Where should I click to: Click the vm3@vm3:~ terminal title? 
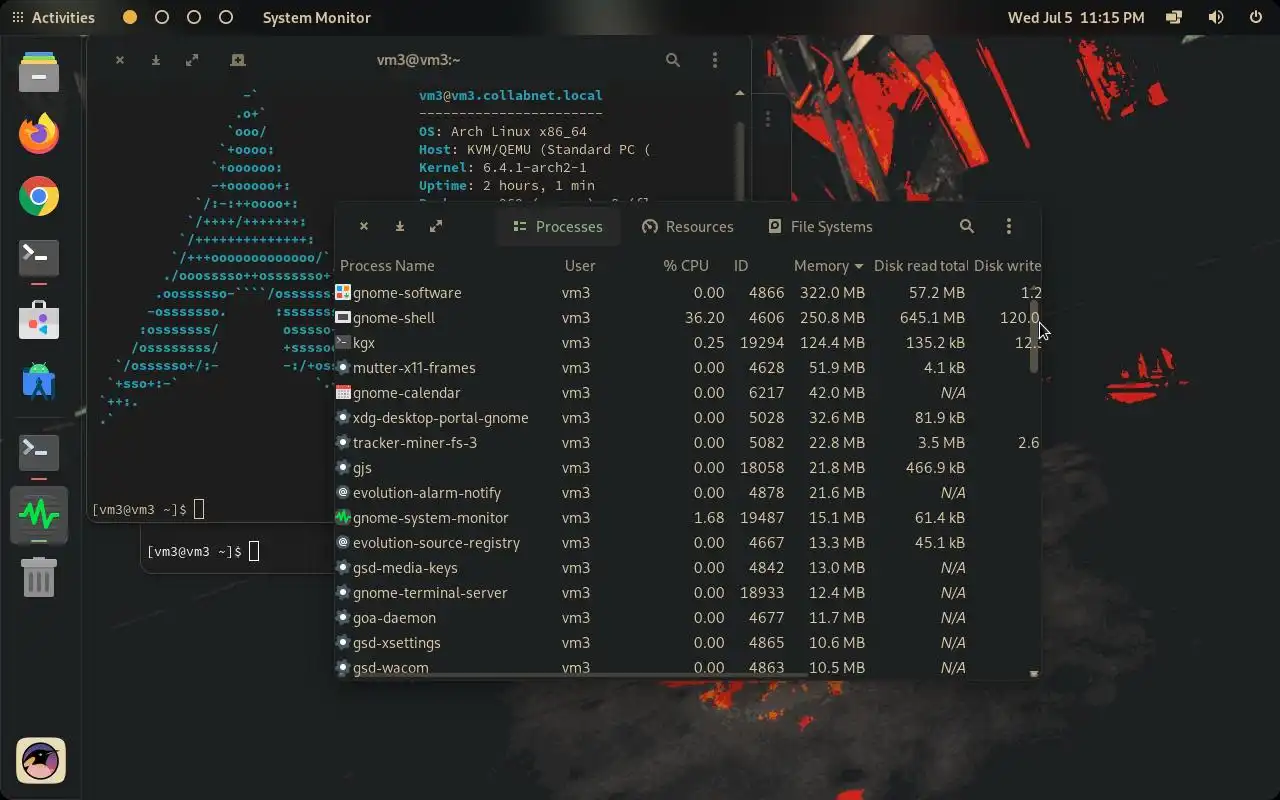click(418, 60)
